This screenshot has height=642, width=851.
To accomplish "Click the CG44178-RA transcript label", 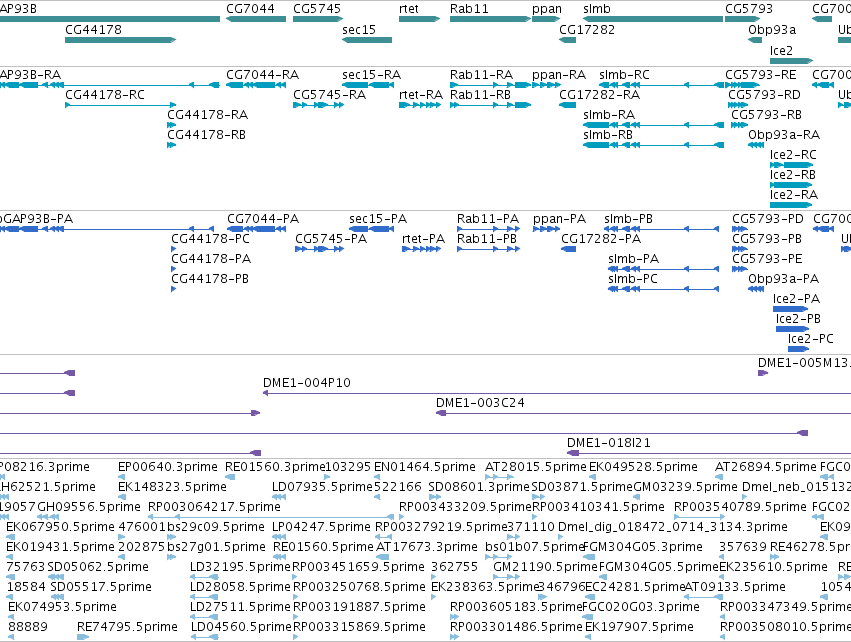I will tap(207, 115).
